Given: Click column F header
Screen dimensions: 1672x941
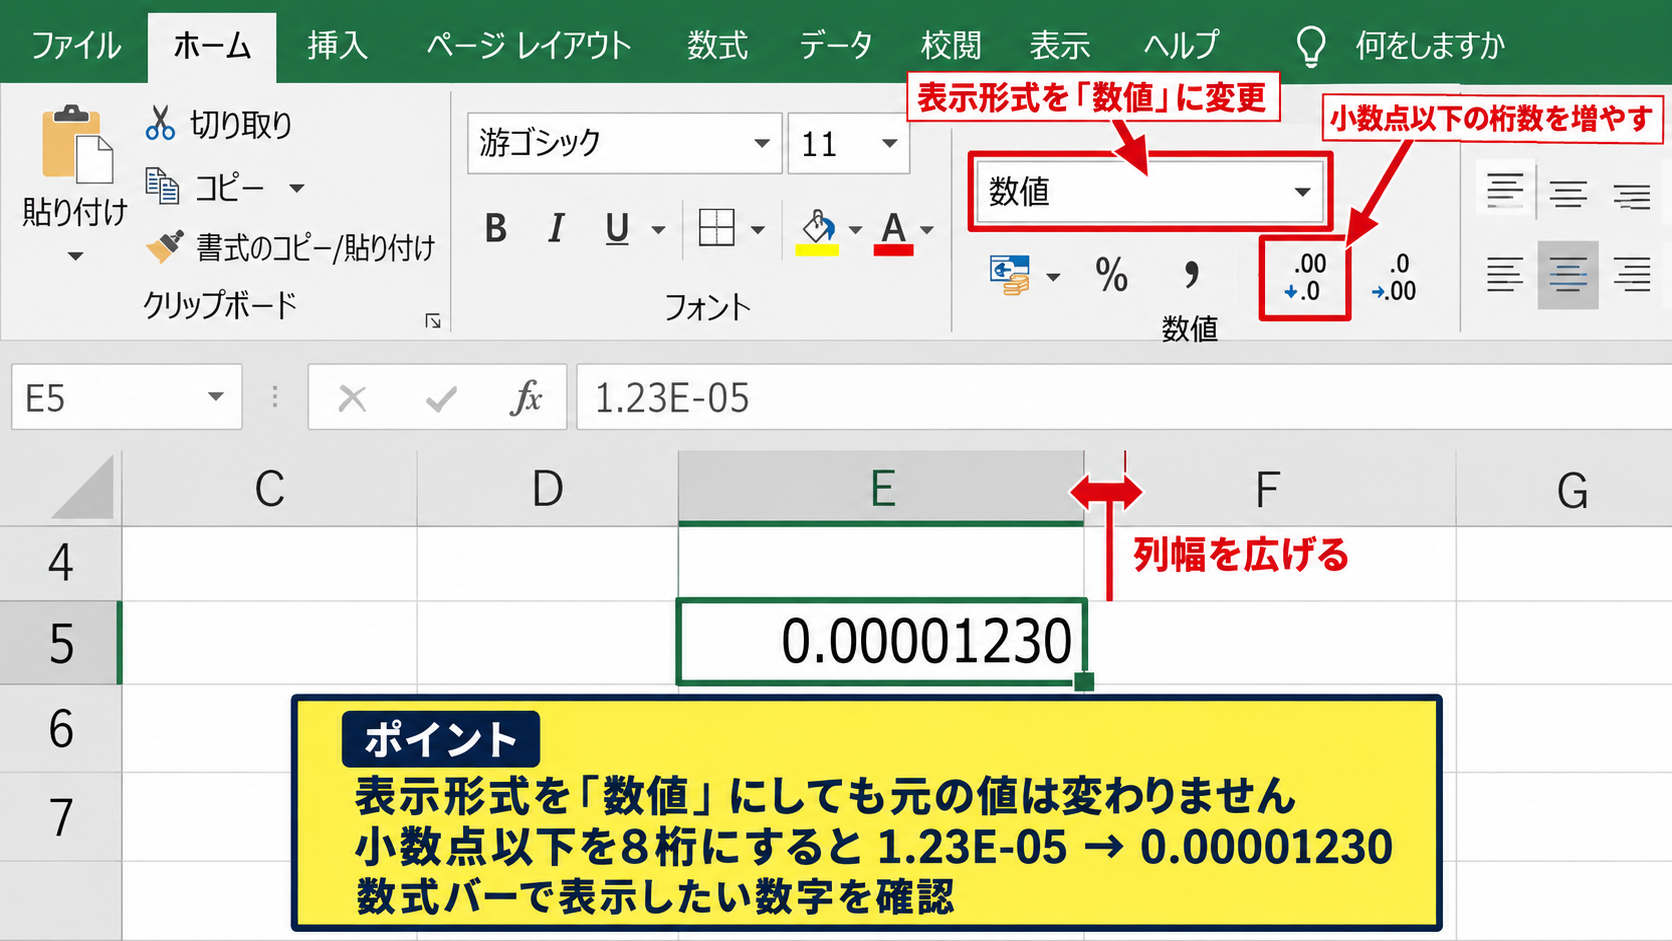Looking at the screenshot, I should [1270, 489].
